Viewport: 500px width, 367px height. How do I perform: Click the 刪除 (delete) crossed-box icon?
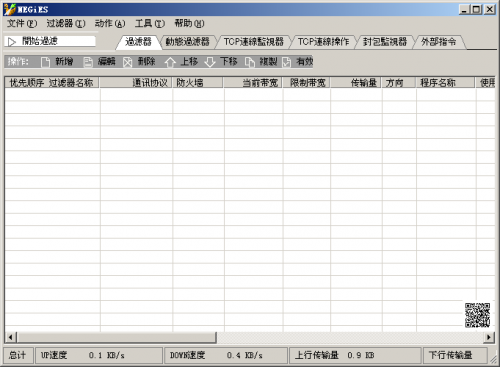tap(127, 62)
